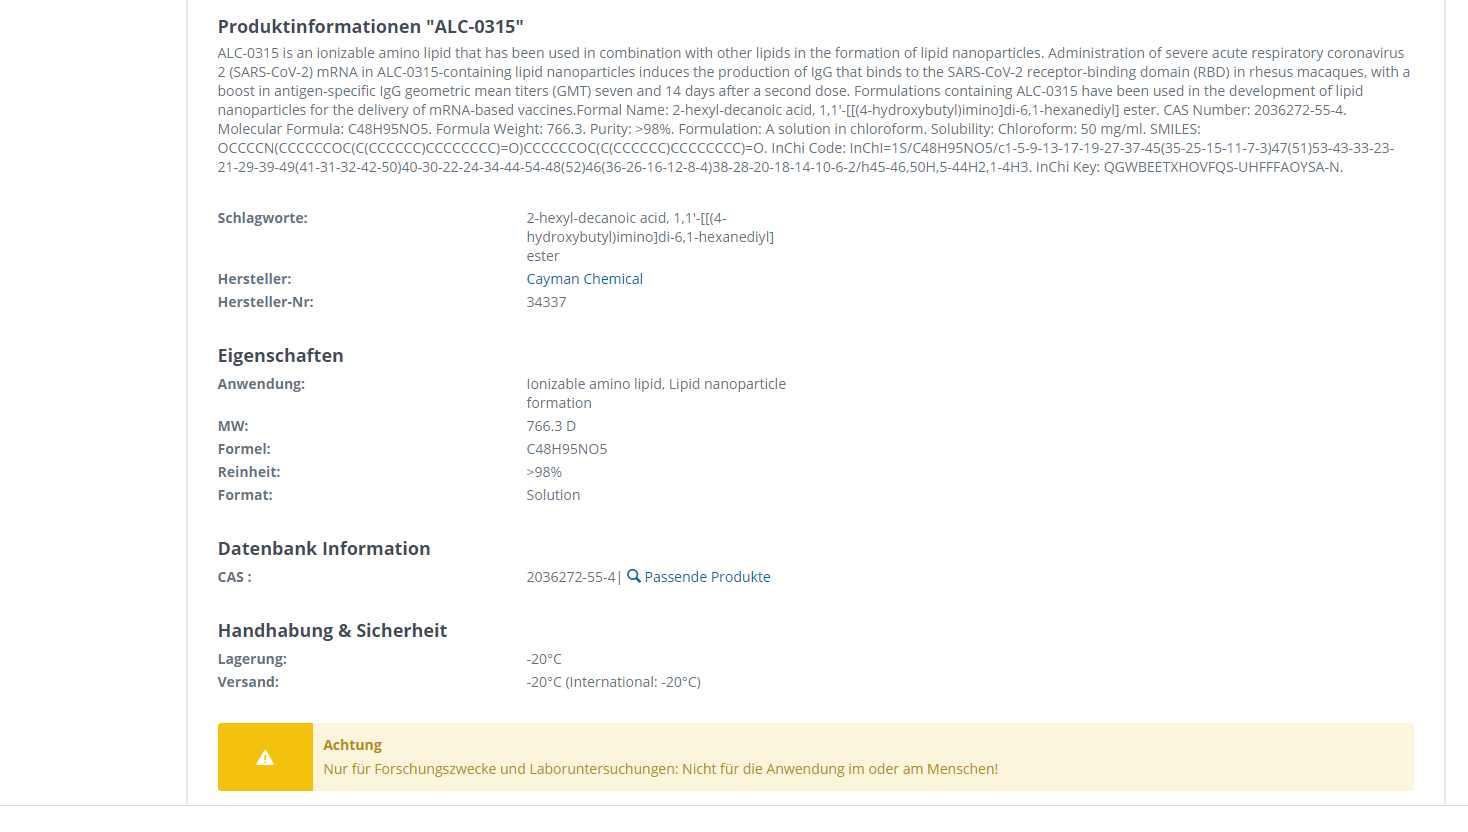Viewport: 1468px width, 832px height.
Task: Open the Cayman Chemical manufacturer link
Action: pyautogui.click(x=584, y=279)
